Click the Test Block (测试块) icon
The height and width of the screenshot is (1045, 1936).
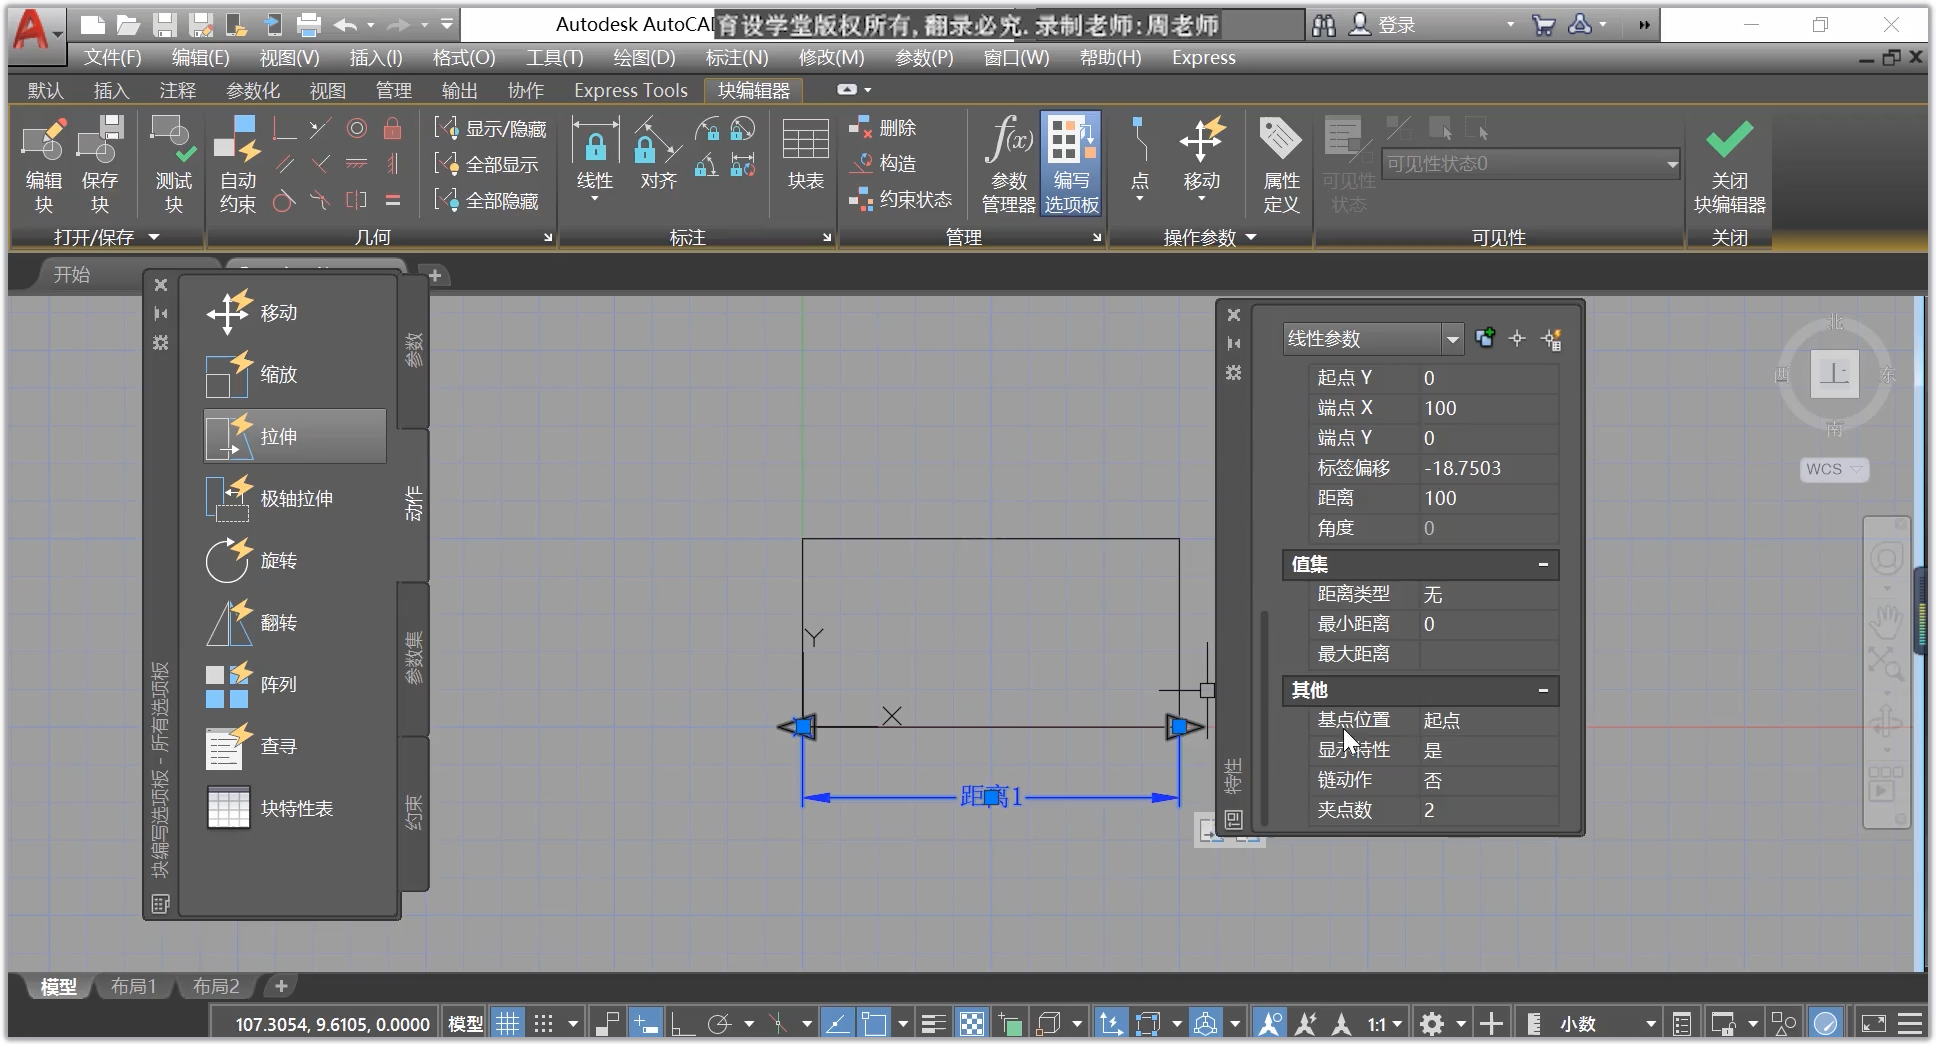pos(173,165)
